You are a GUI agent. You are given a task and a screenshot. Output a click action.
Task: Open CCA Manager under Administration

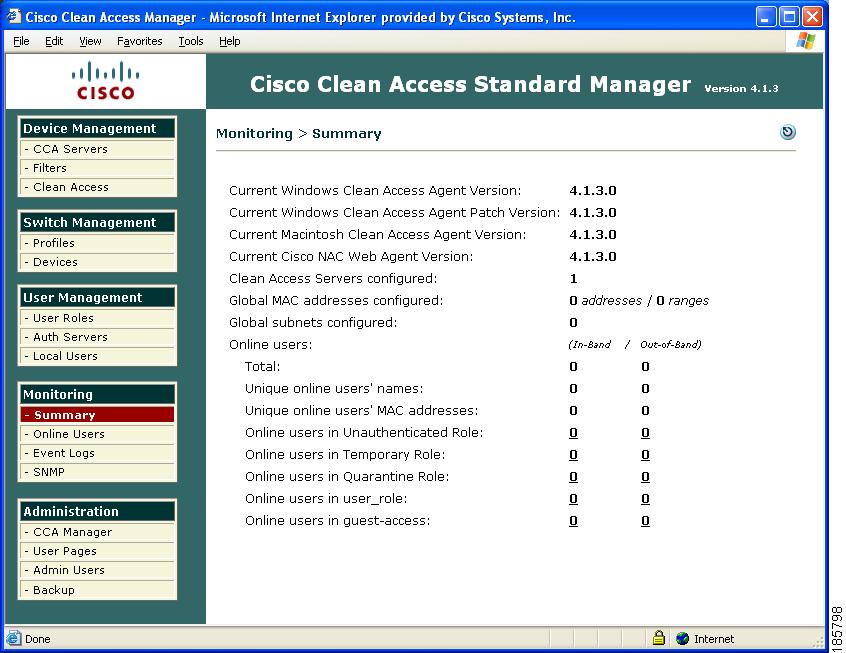[97, 532]
